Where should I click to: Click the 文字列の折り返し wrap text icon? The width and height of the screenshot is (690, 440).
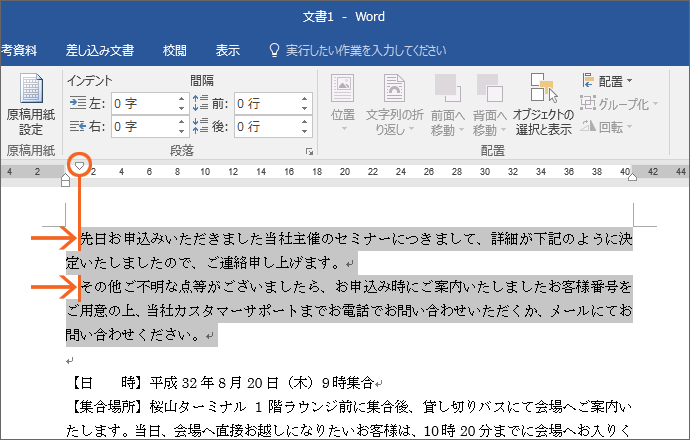tap(394, 88)
